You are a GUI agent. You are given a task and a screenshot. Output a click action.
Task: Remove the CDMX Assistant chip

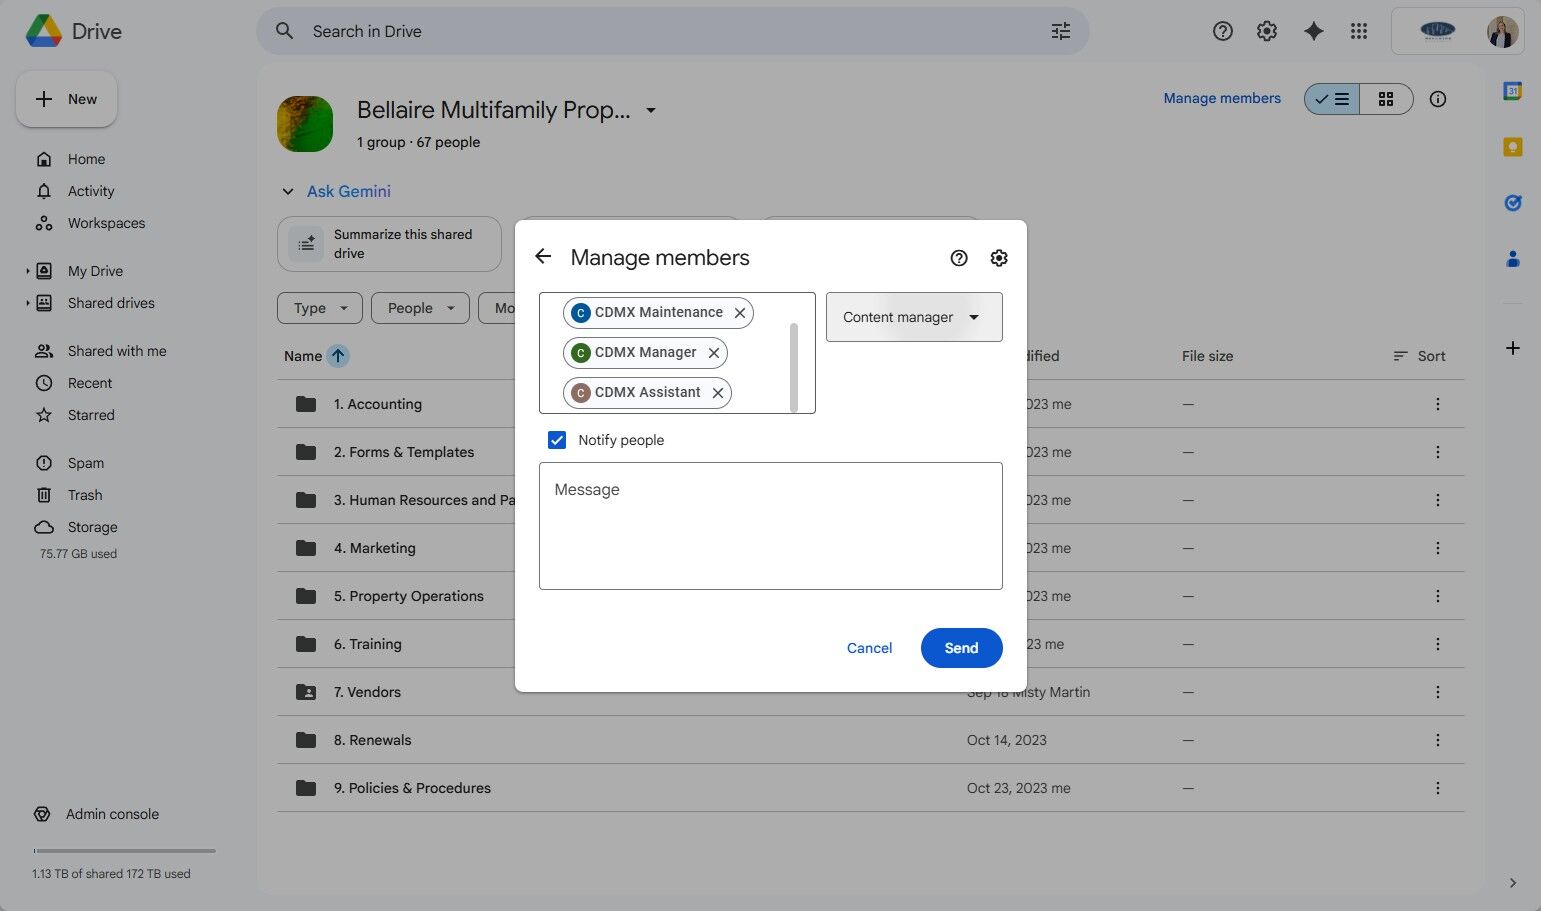point(718,393)
